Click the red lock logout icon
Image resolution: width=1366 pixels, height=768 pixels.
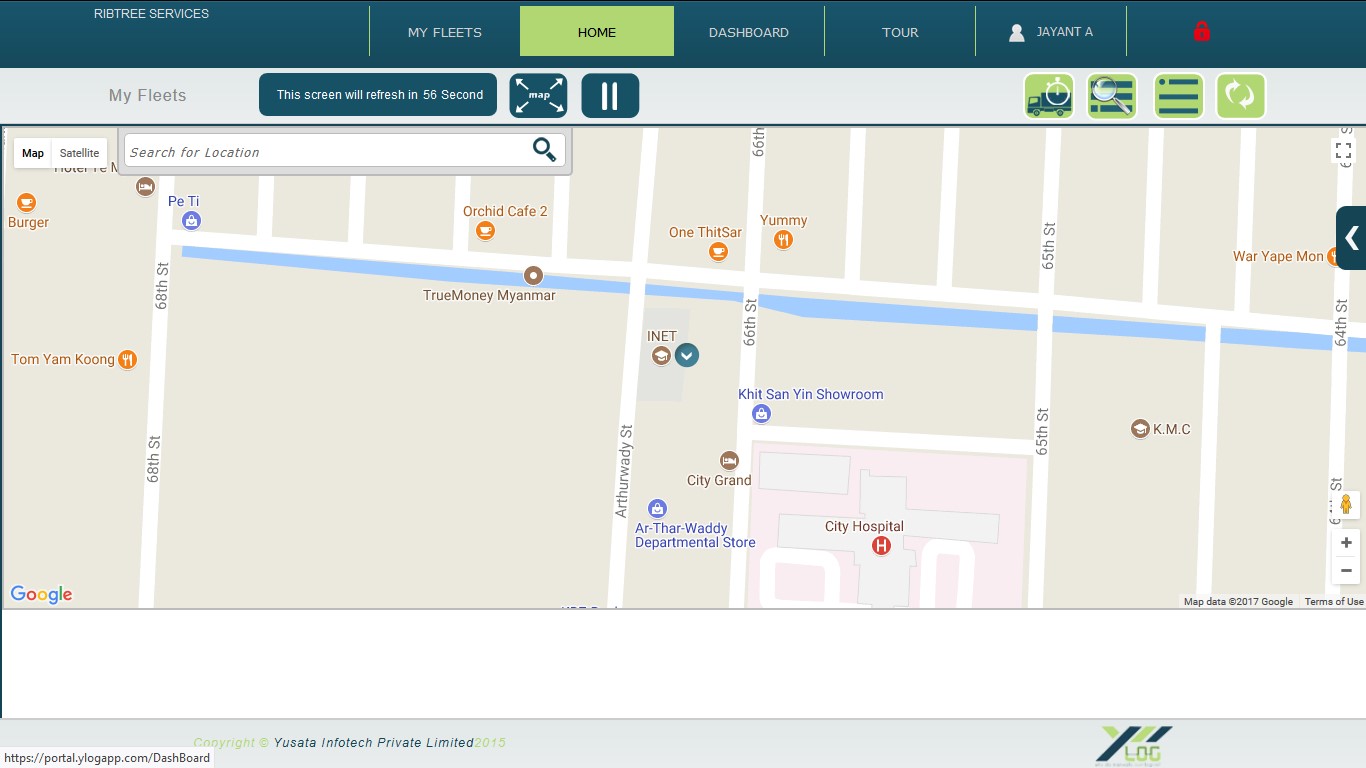point(1202,32)
